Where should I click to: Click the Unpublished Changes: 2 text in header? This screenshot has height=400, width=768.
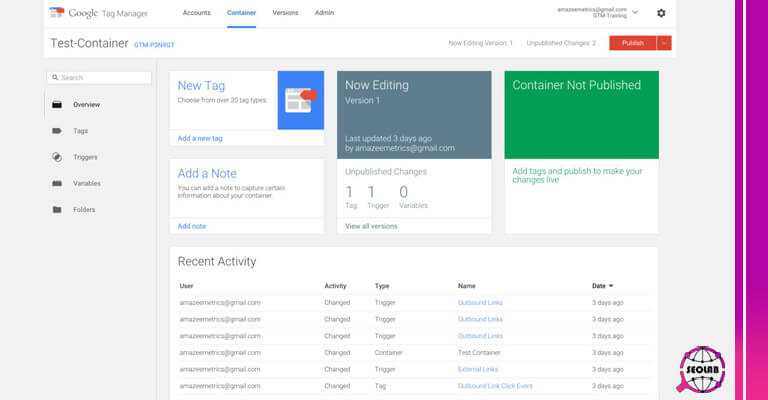point(561,43)
